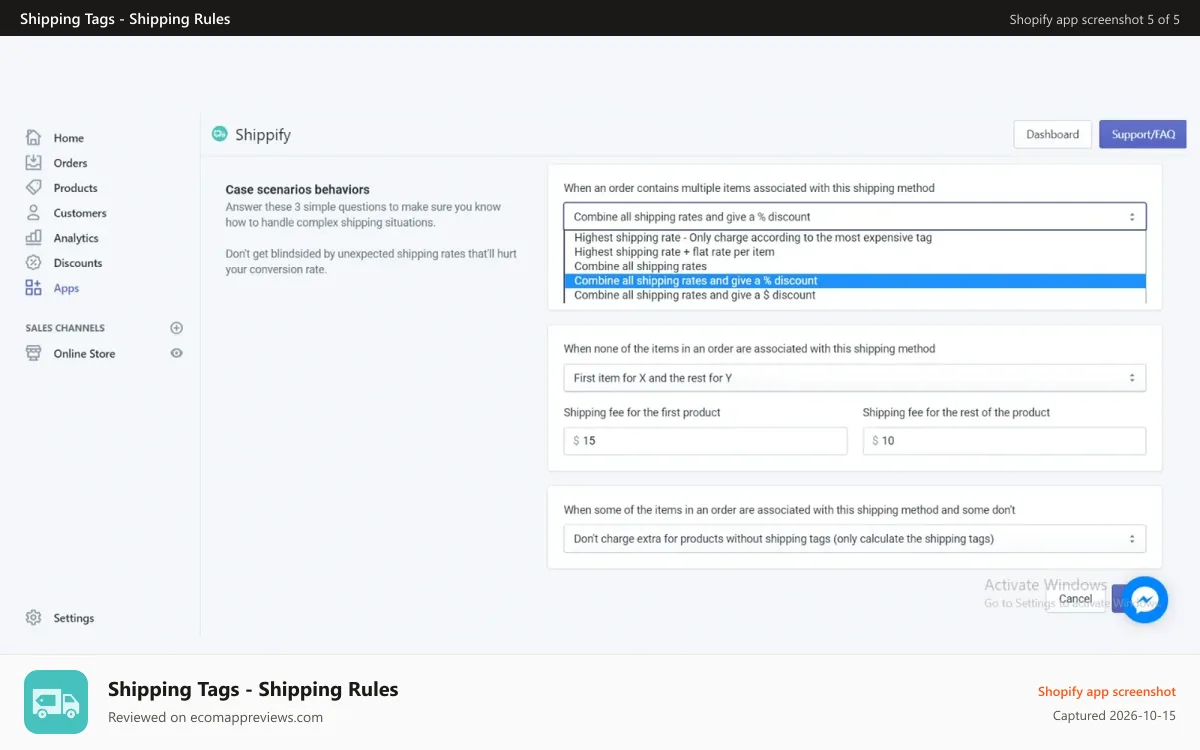Add a sales channel with plus icon
Viewport: 1200px width, 750px height.
tap(177, 328)
